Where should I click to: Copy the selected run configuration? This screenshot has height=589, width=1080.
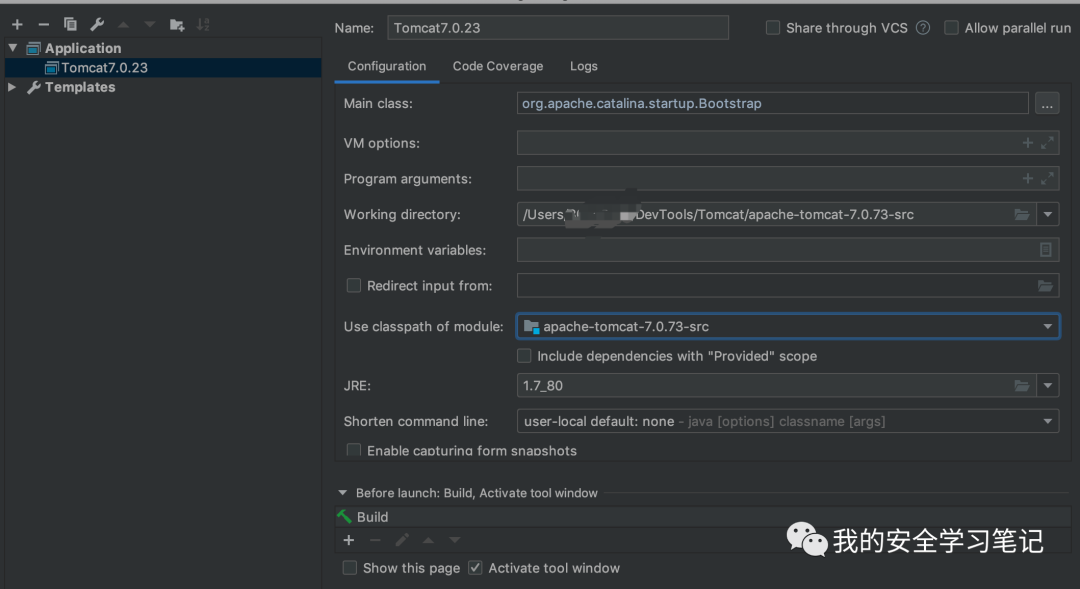[x=70, y=25]
